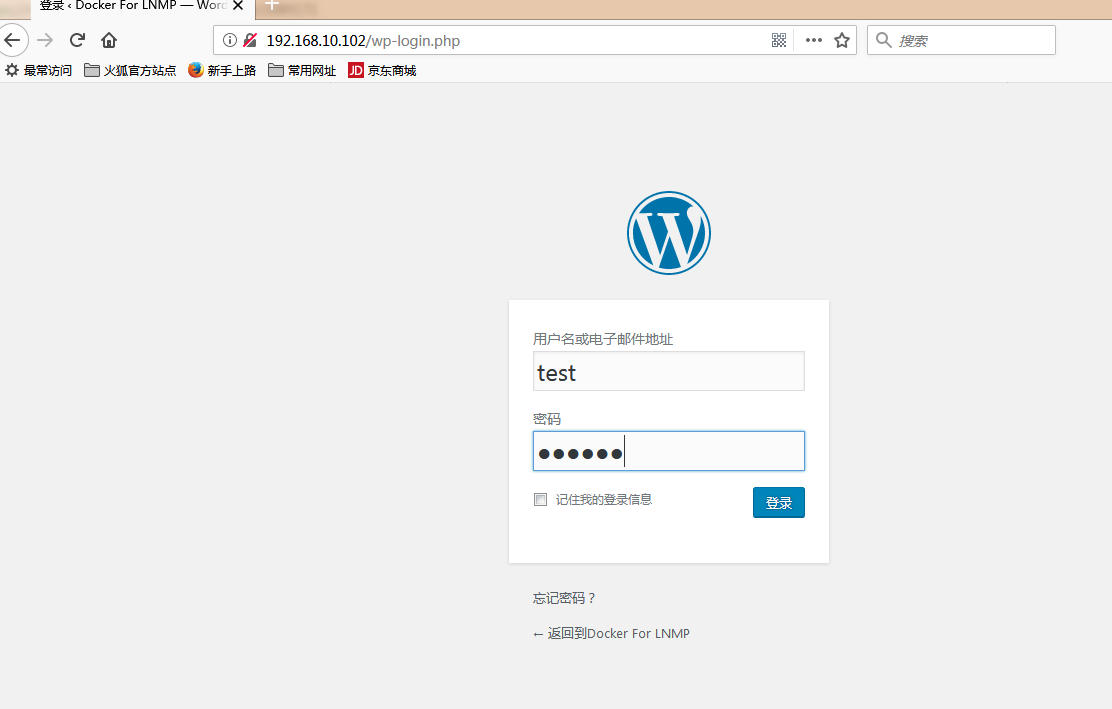This screenshot has width=1112, height=709.
Task: Open a new tab with the plus button
Action: (272, 6)
